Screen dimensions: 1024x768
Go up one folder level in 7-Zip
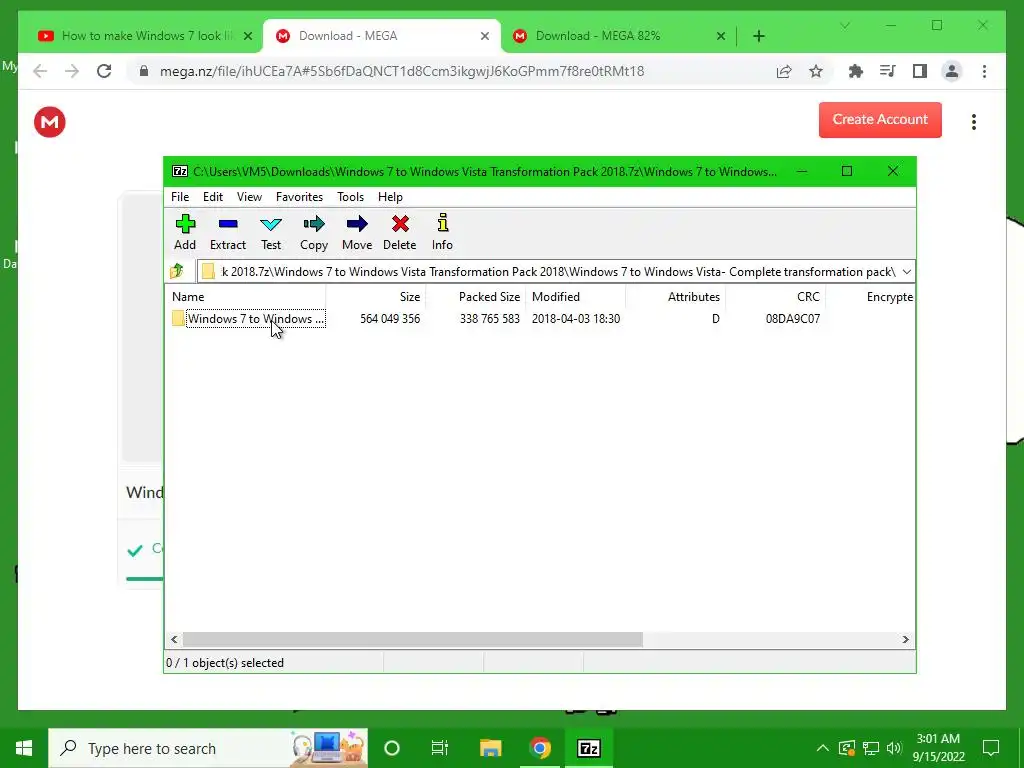tap(177, 271)
